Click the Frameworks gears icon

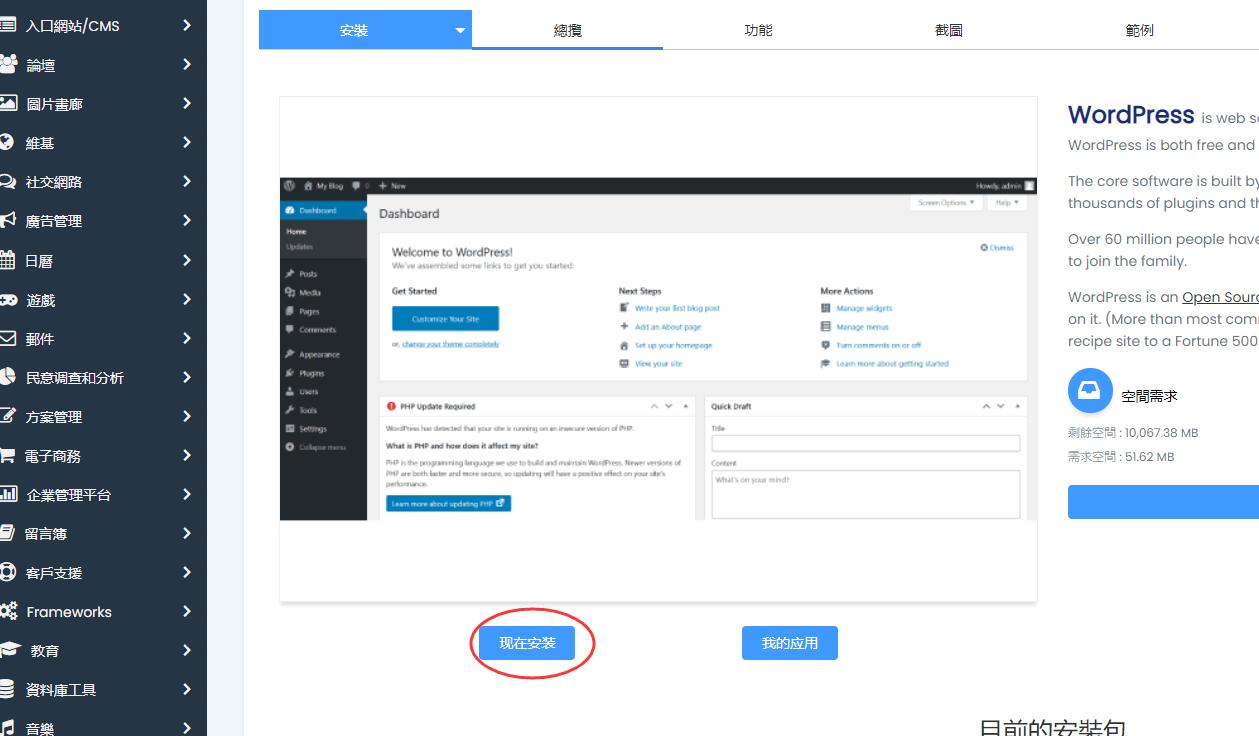(x=8, y=611)
